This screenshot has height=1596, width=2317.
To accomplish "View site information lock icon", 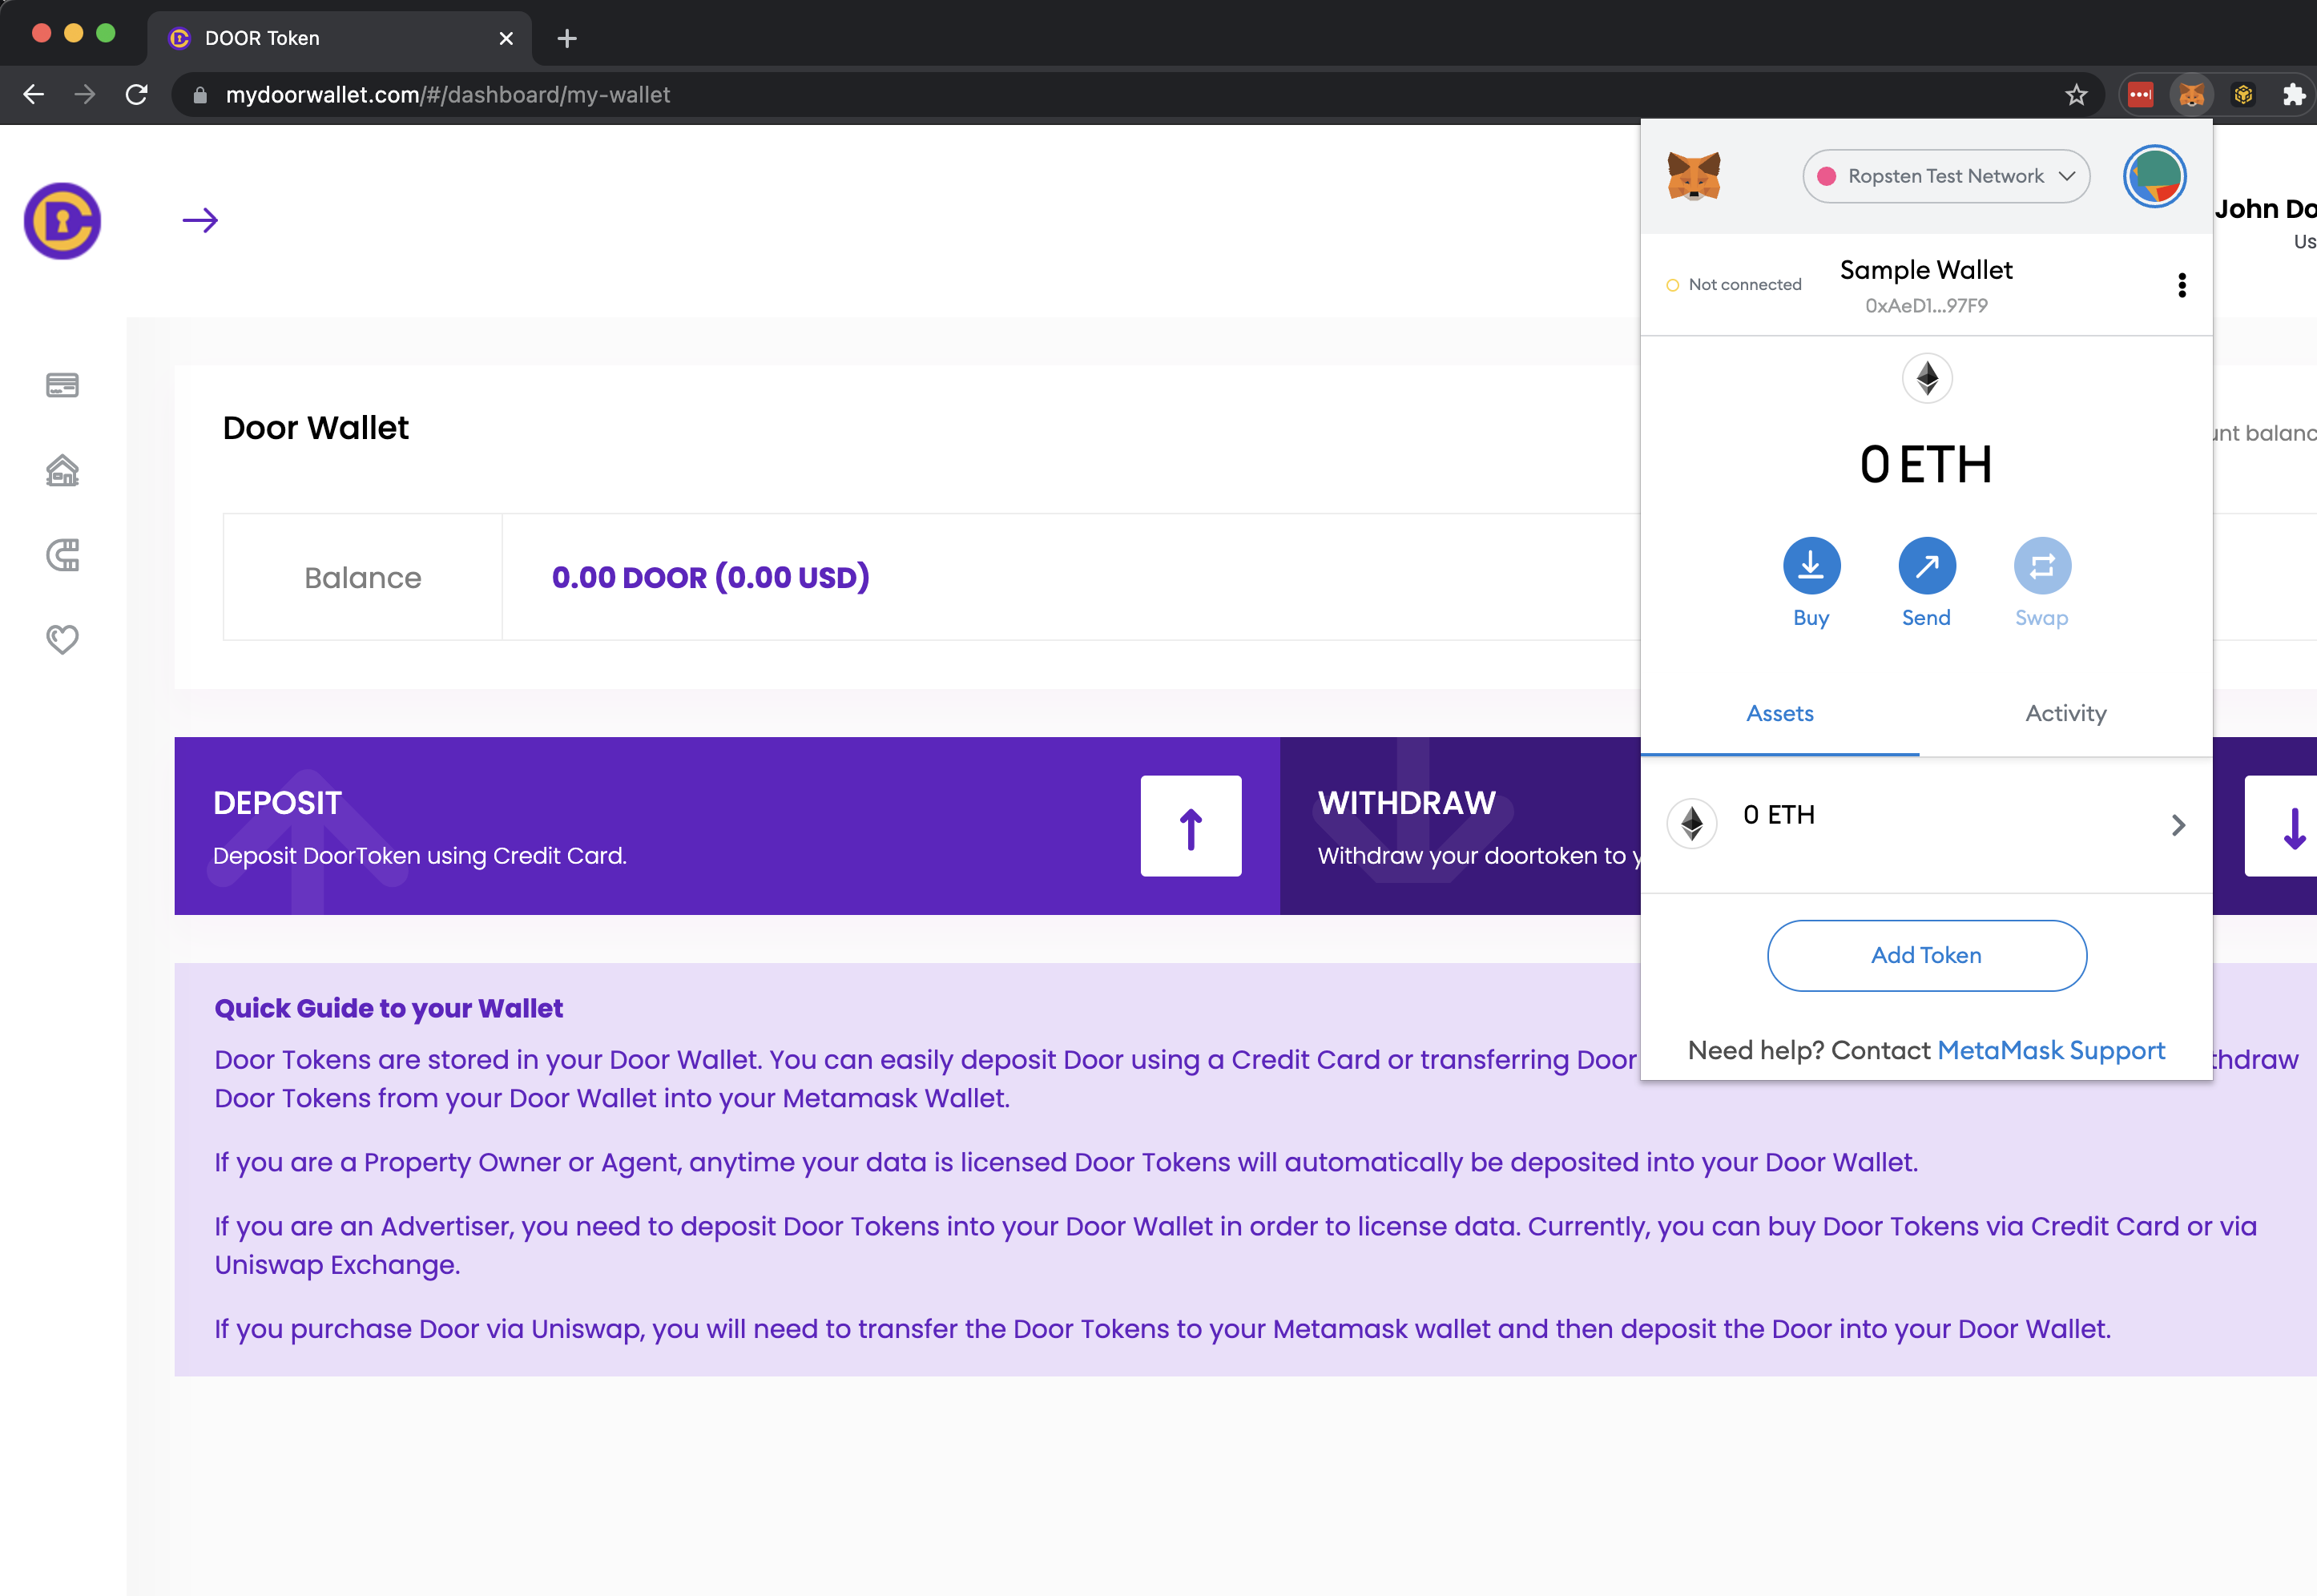I will click(200, 95).
